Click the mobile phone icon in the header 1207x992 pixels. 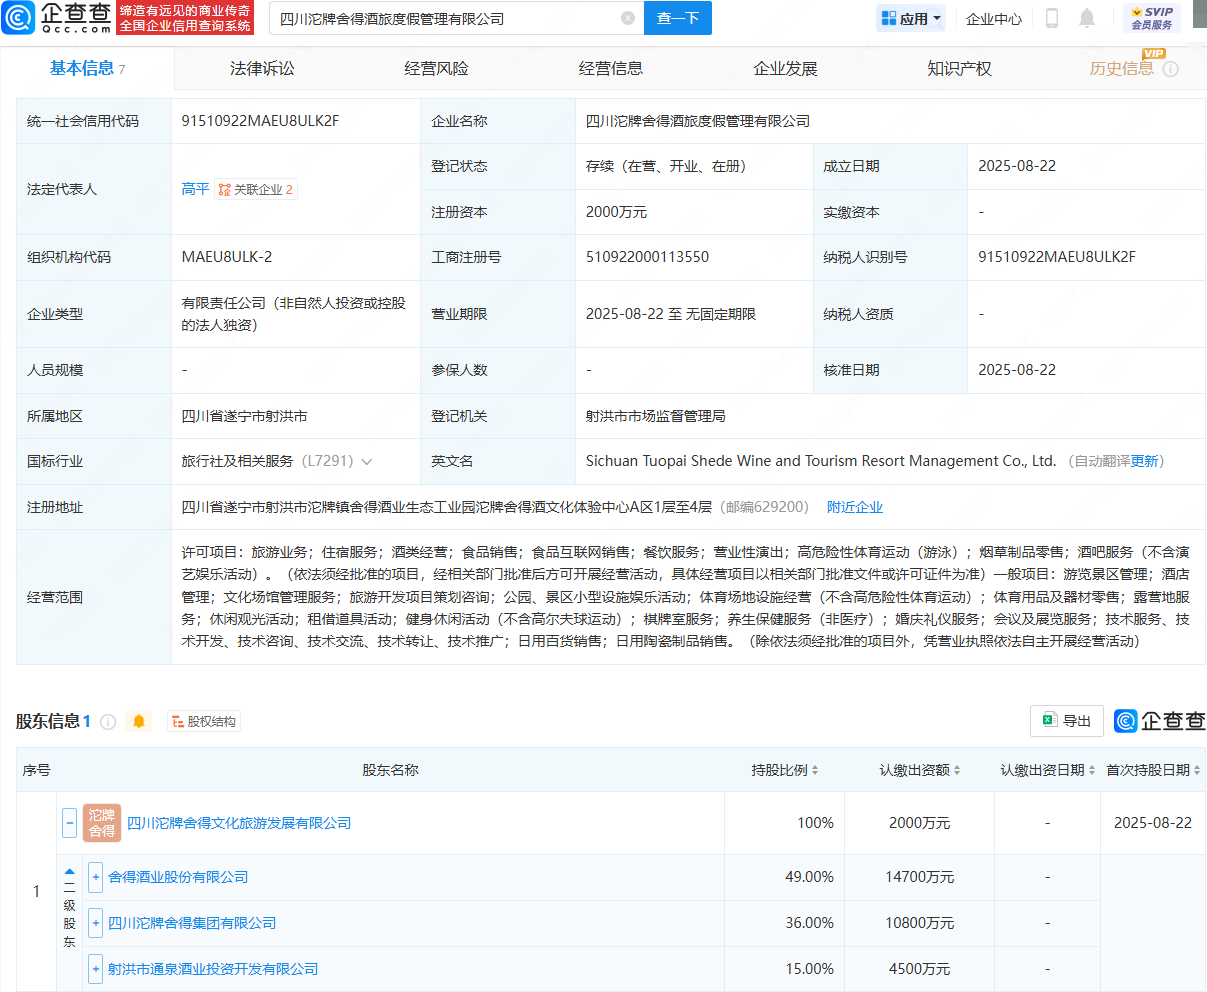click(1051, 18)
